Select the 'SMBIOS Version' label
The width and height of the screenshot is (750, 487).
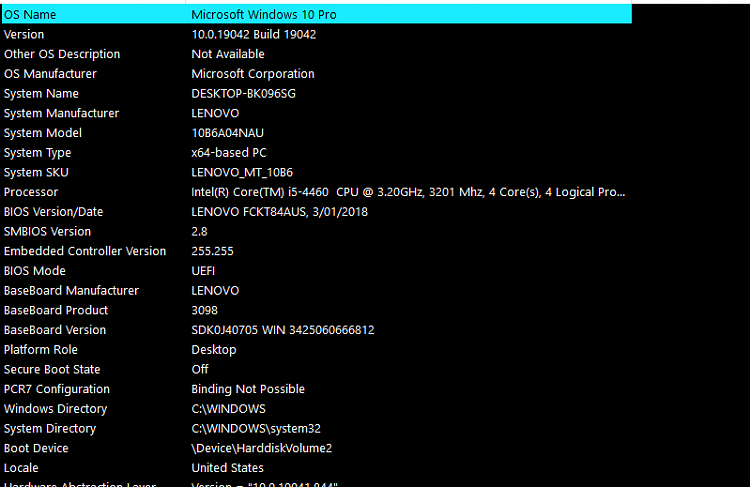(x=47, y=232)
